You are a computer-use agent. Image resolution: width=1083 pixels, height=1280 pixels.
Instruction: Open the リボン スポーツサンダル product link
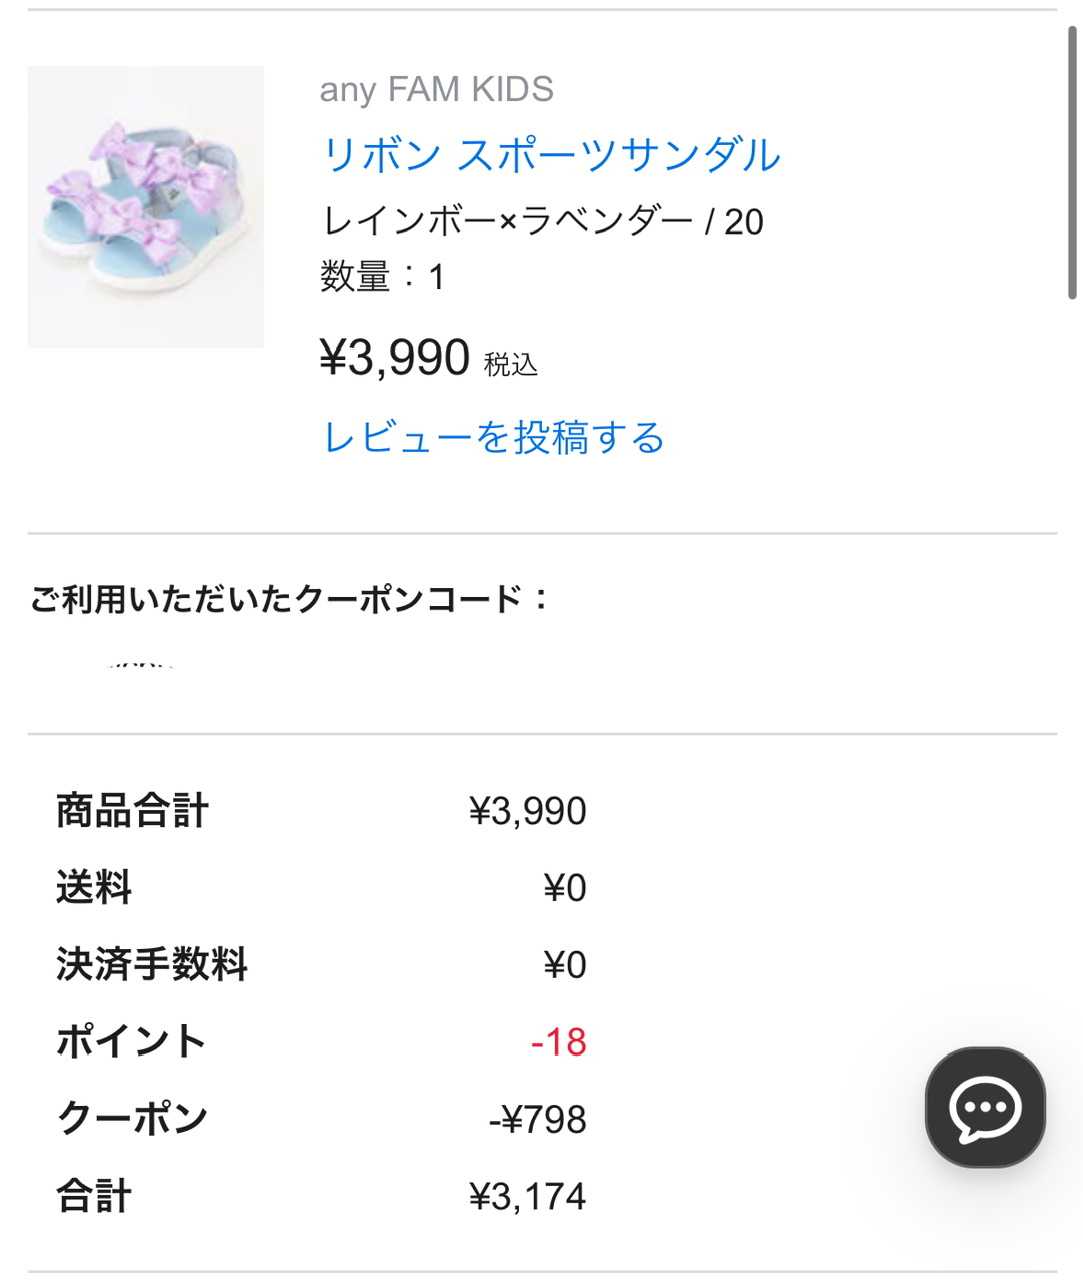point(550,155)
